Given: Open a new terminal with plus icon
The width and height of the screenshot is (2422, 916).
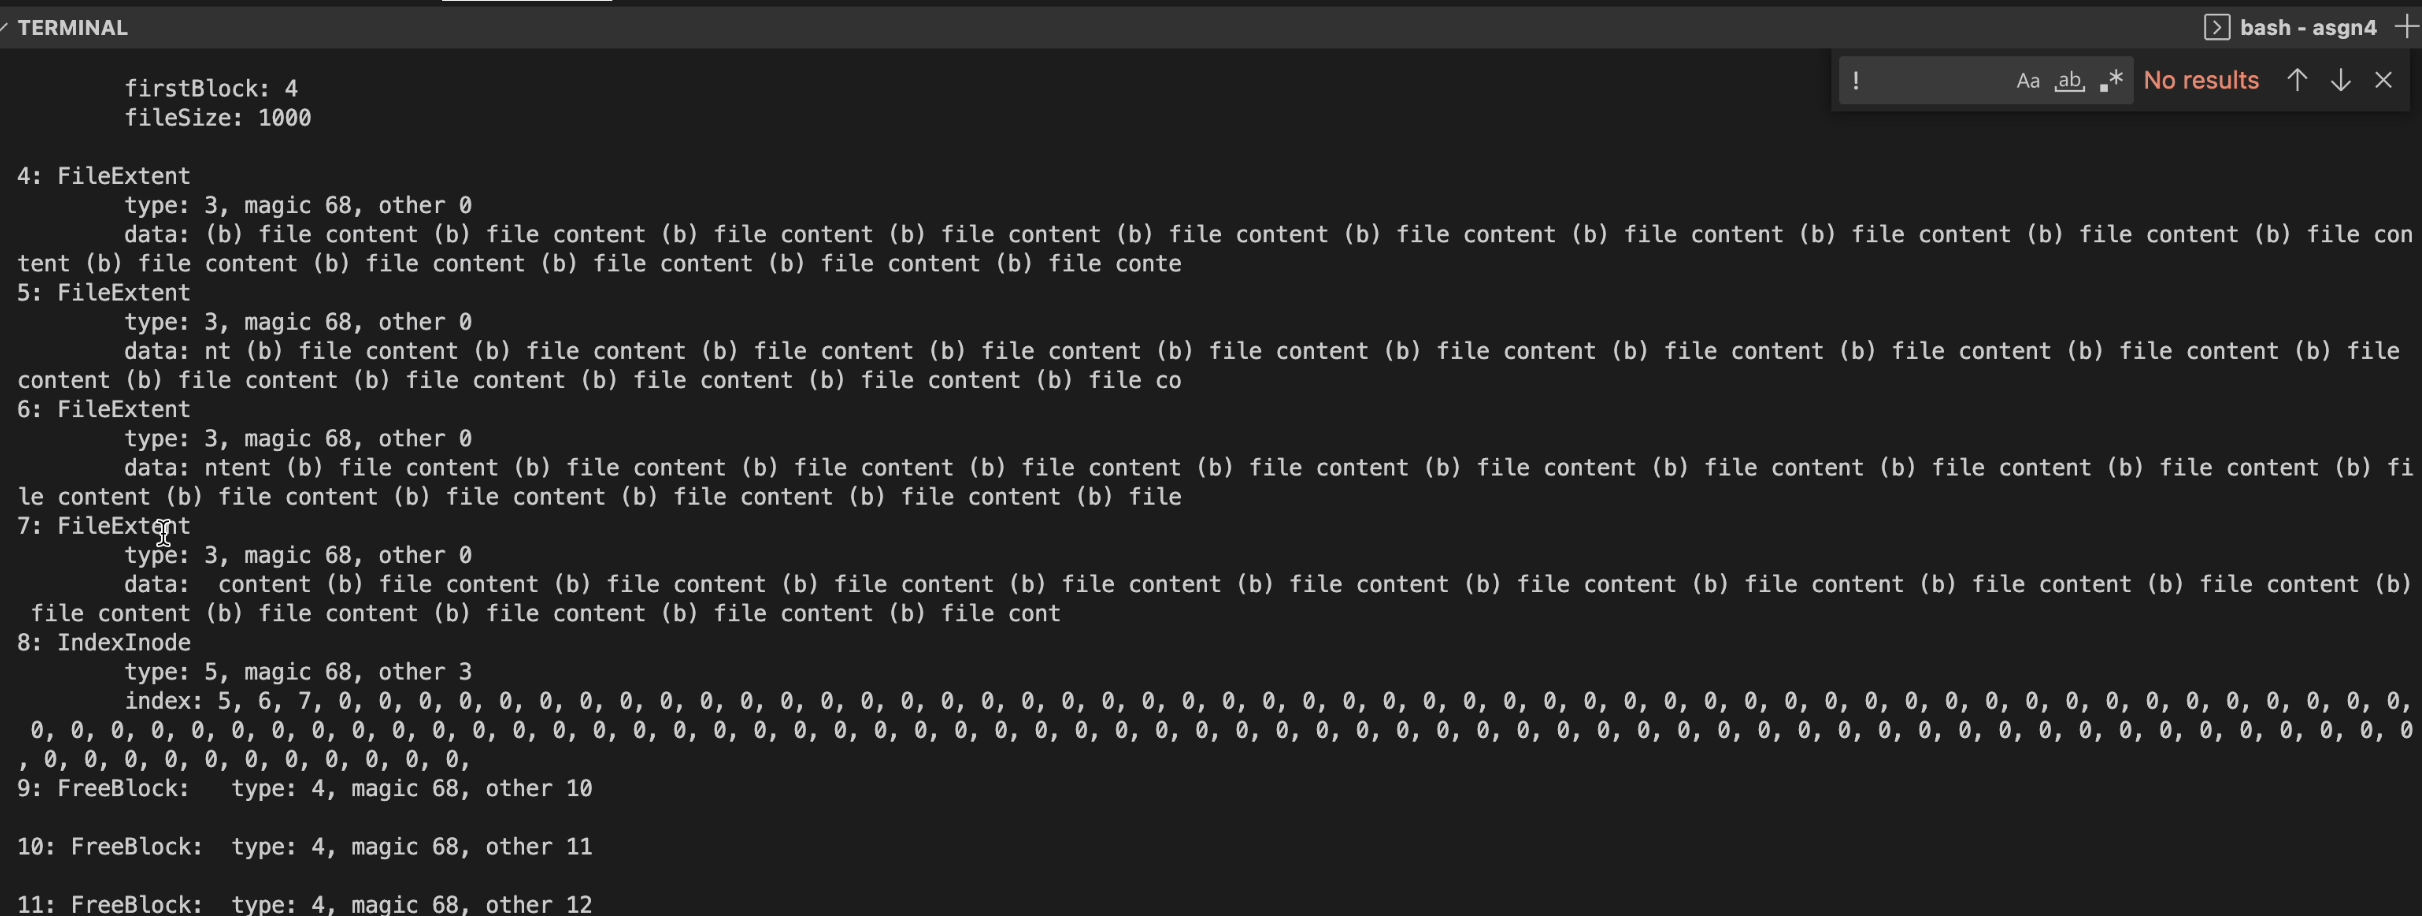Looking at the screenshot, I should point(2407,27).
